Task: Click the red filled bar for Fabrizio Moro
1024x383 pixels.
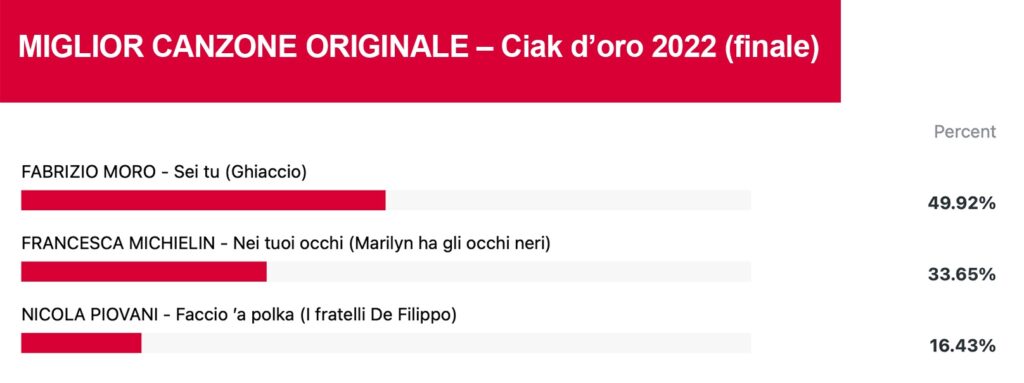Action: (203, 200)
